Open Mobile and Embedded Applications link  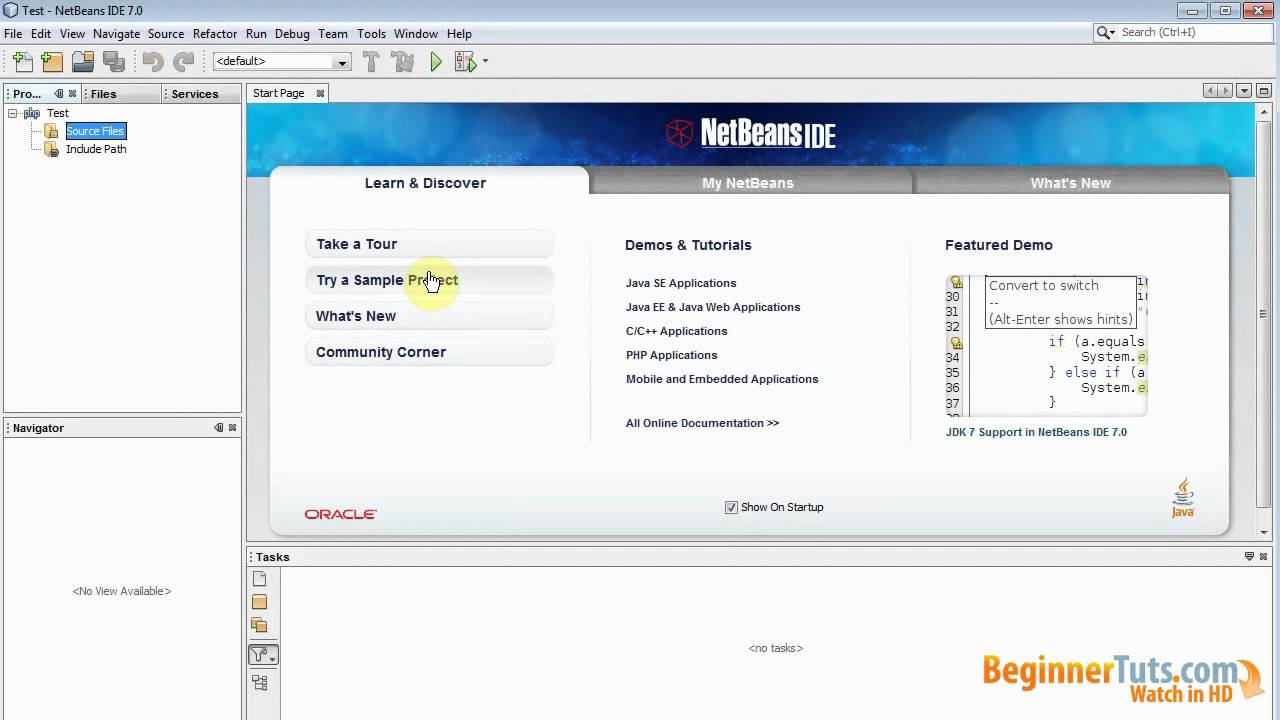[x=722, y=379]
